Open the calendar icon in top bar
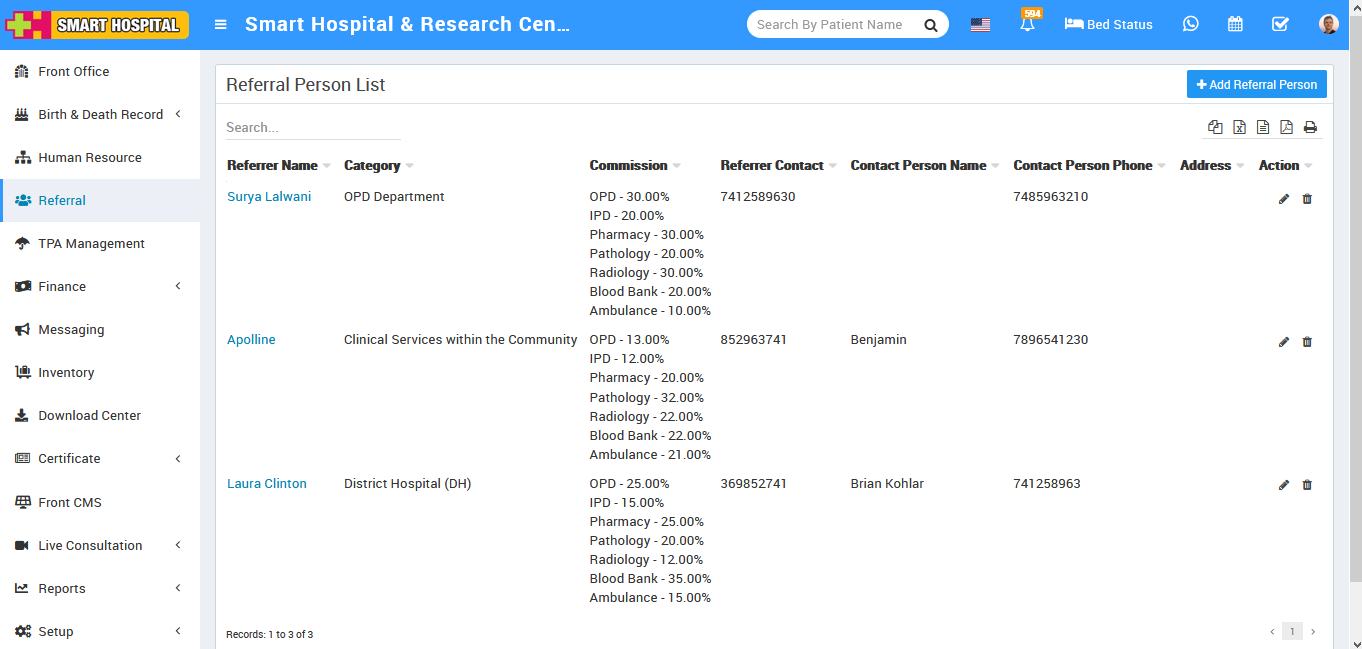The width and height of the screenshot is (1362, 649). click(1235, 24)
